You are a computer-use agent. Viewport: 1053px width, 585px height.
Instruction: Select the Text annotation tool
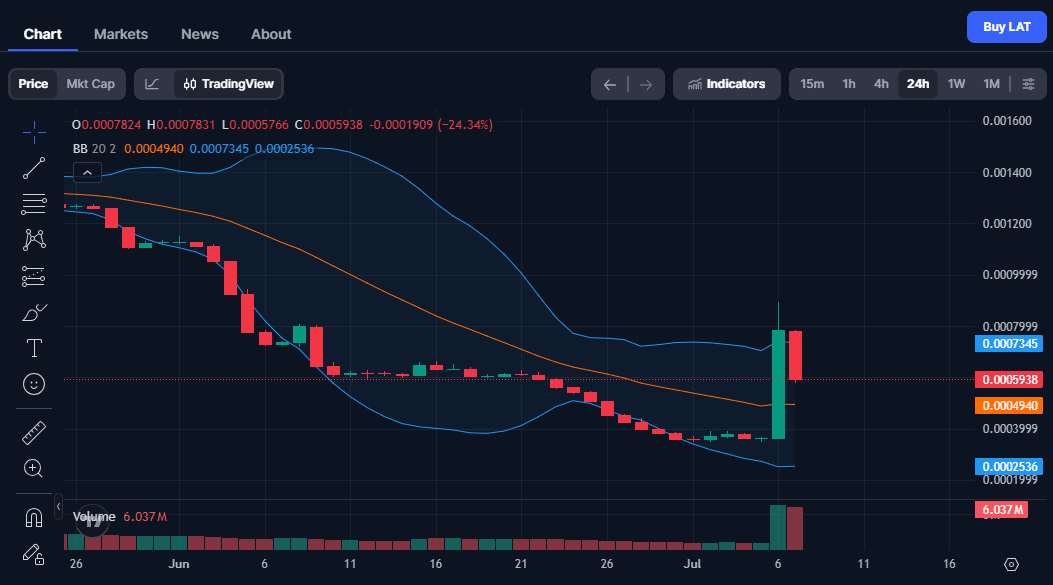(x=34, y=348)
